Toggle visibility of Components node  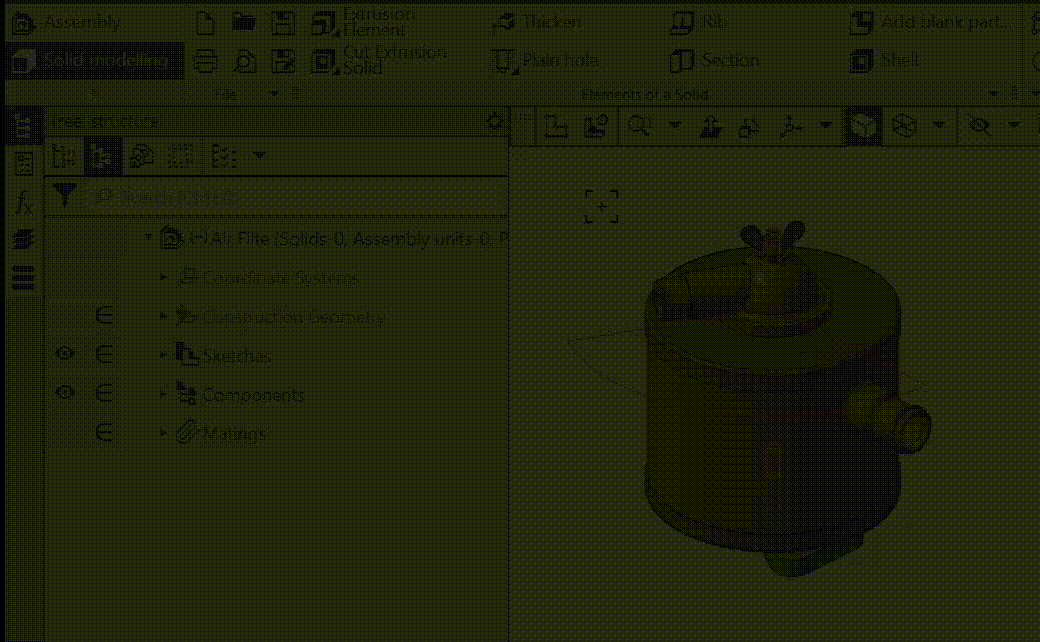tap(65, 393)
